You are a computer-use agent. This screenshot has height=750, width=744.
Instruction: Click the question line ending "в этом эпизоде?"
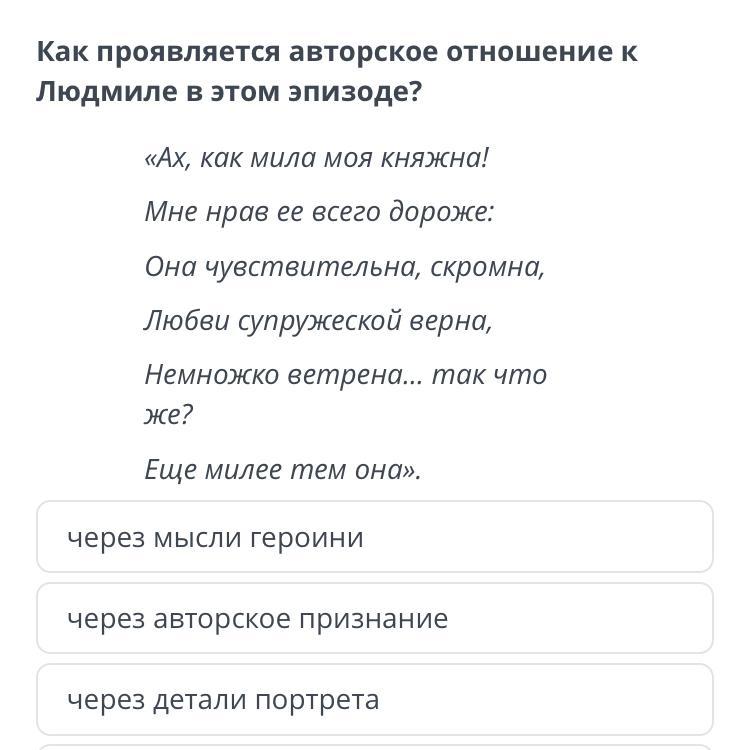pyautogui.click(x=229, y=92)
